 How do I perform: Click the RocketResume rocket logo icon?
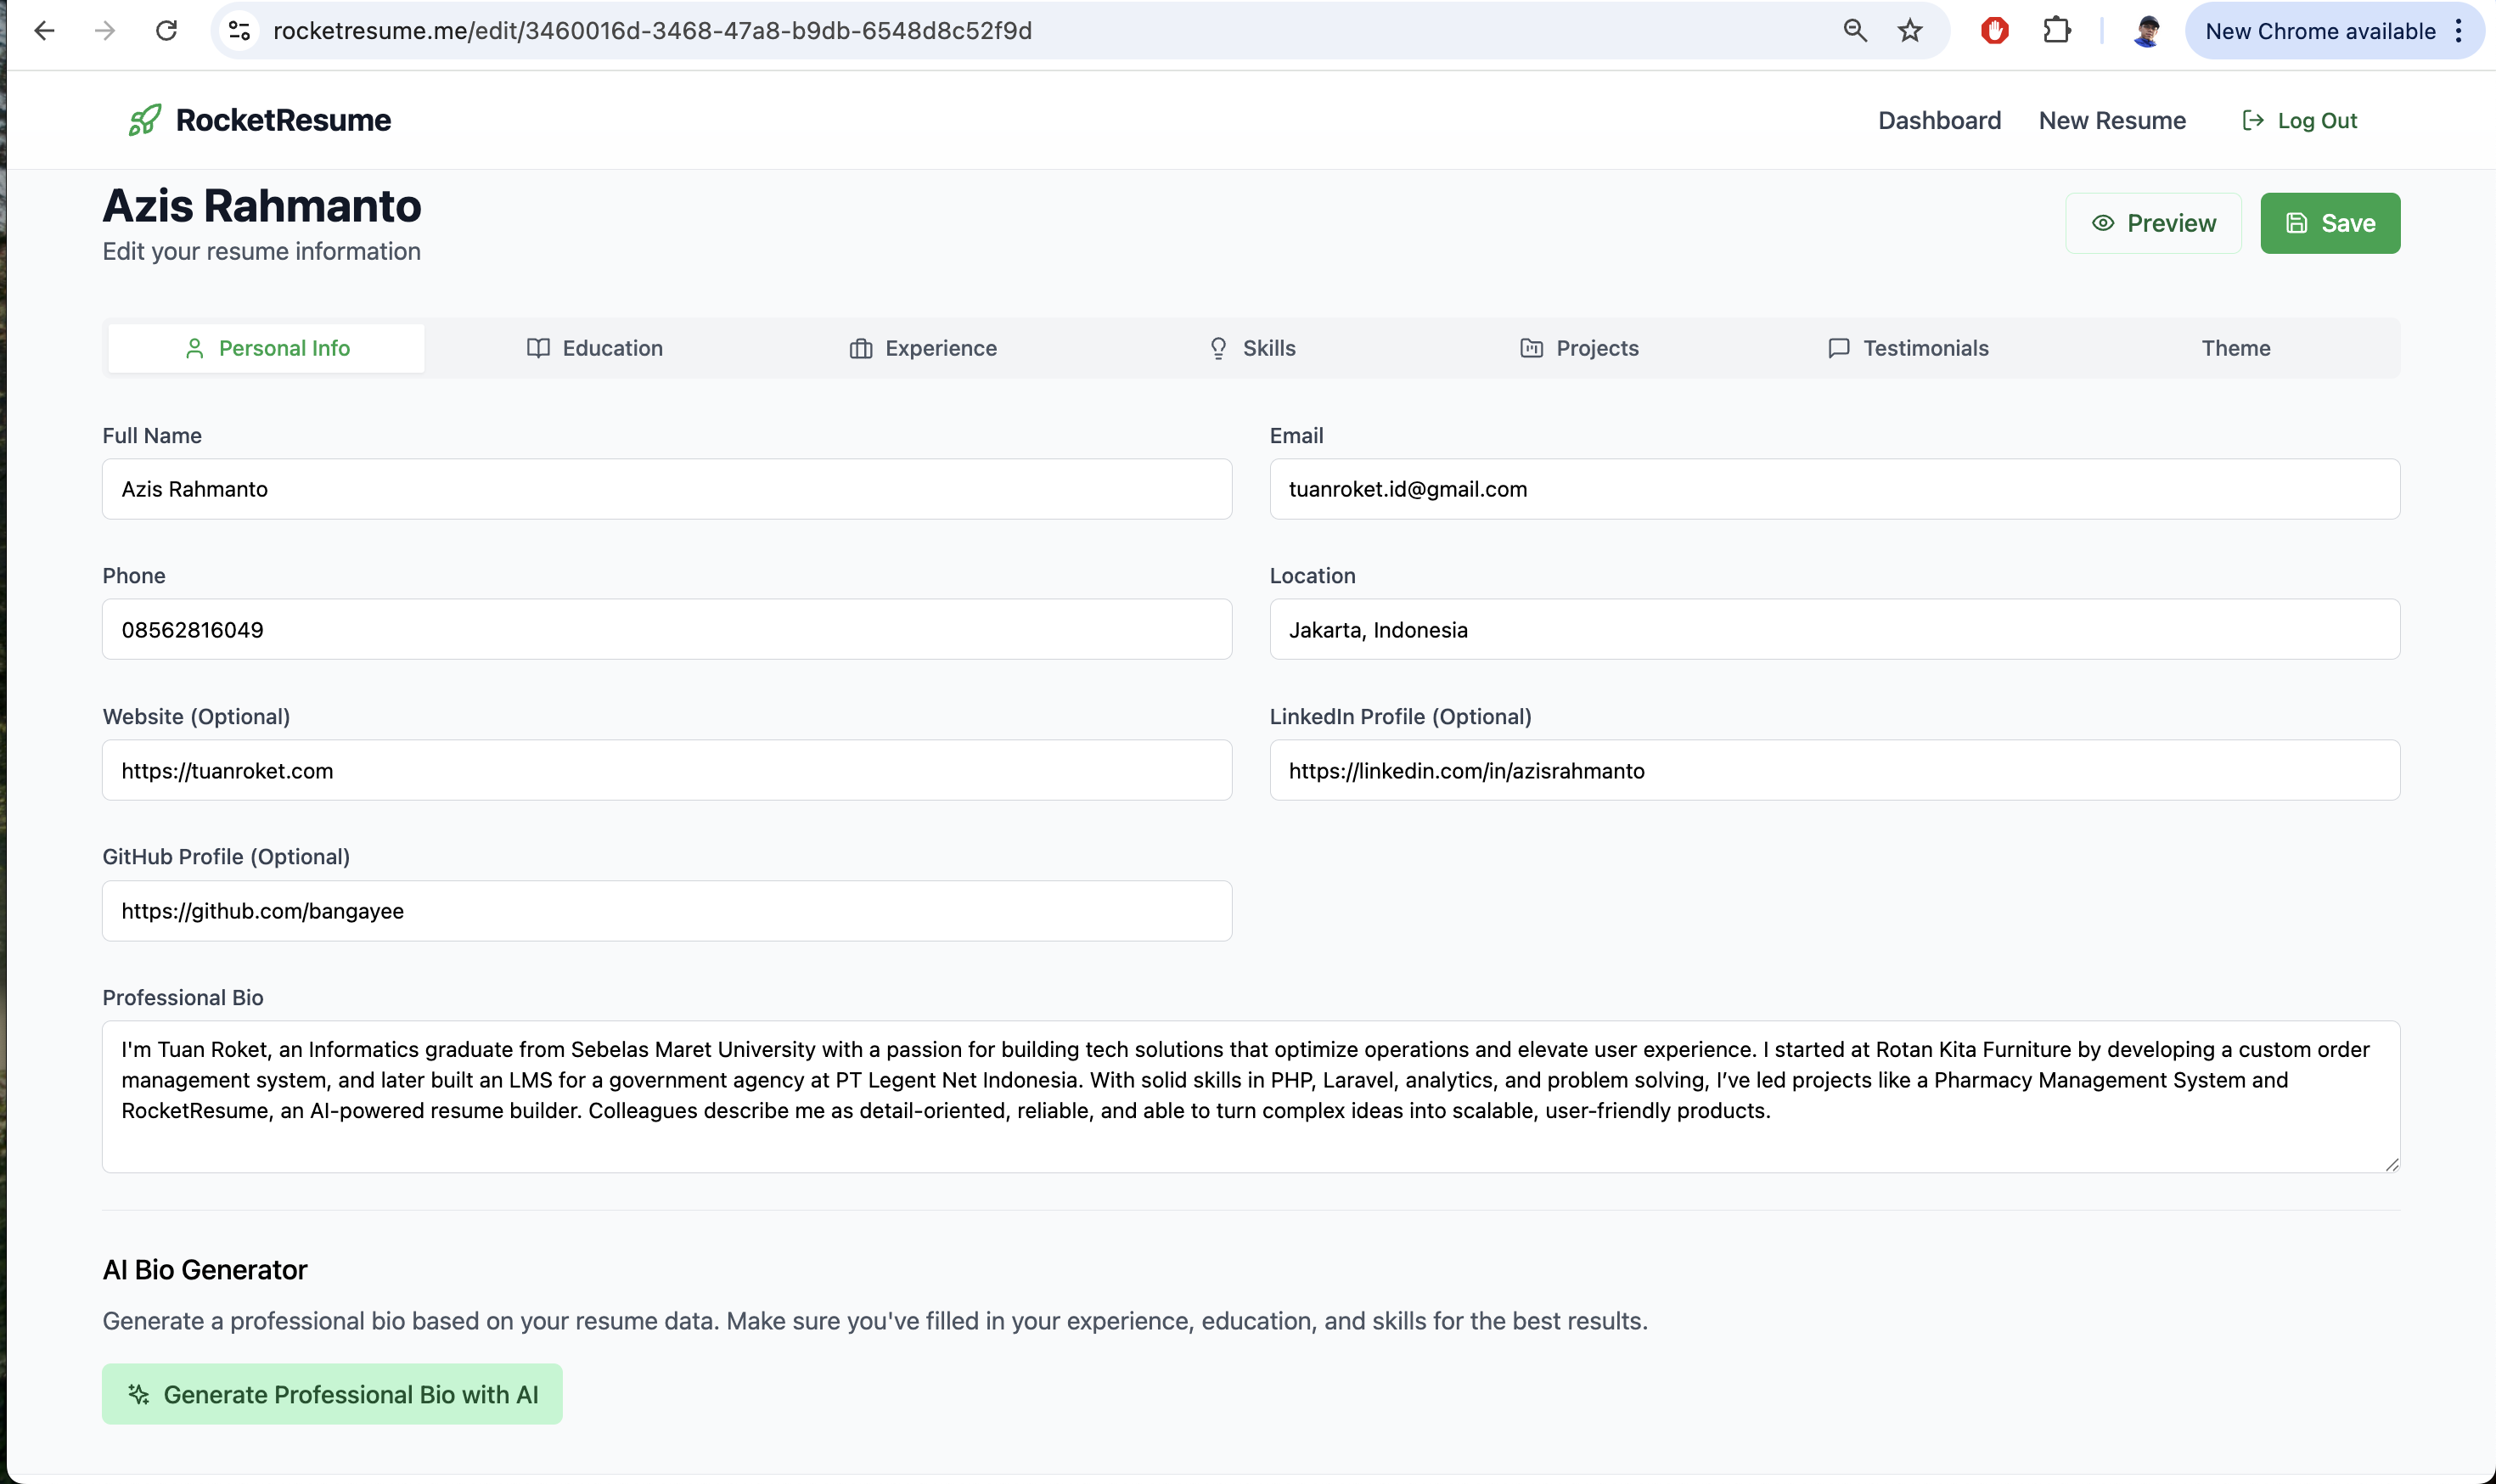[x=145, y=120]
